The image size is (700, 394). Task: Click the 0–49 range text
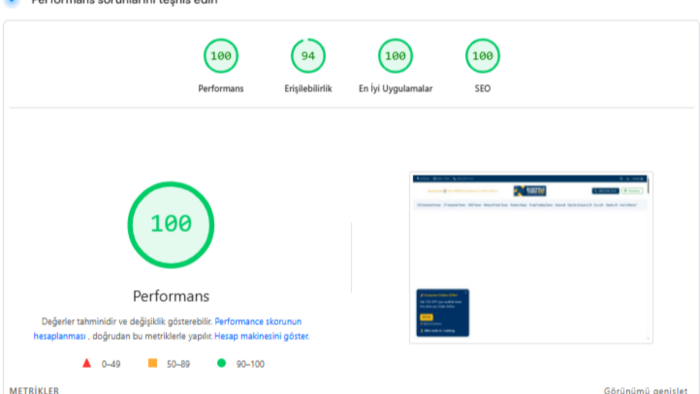pos(111,364)
